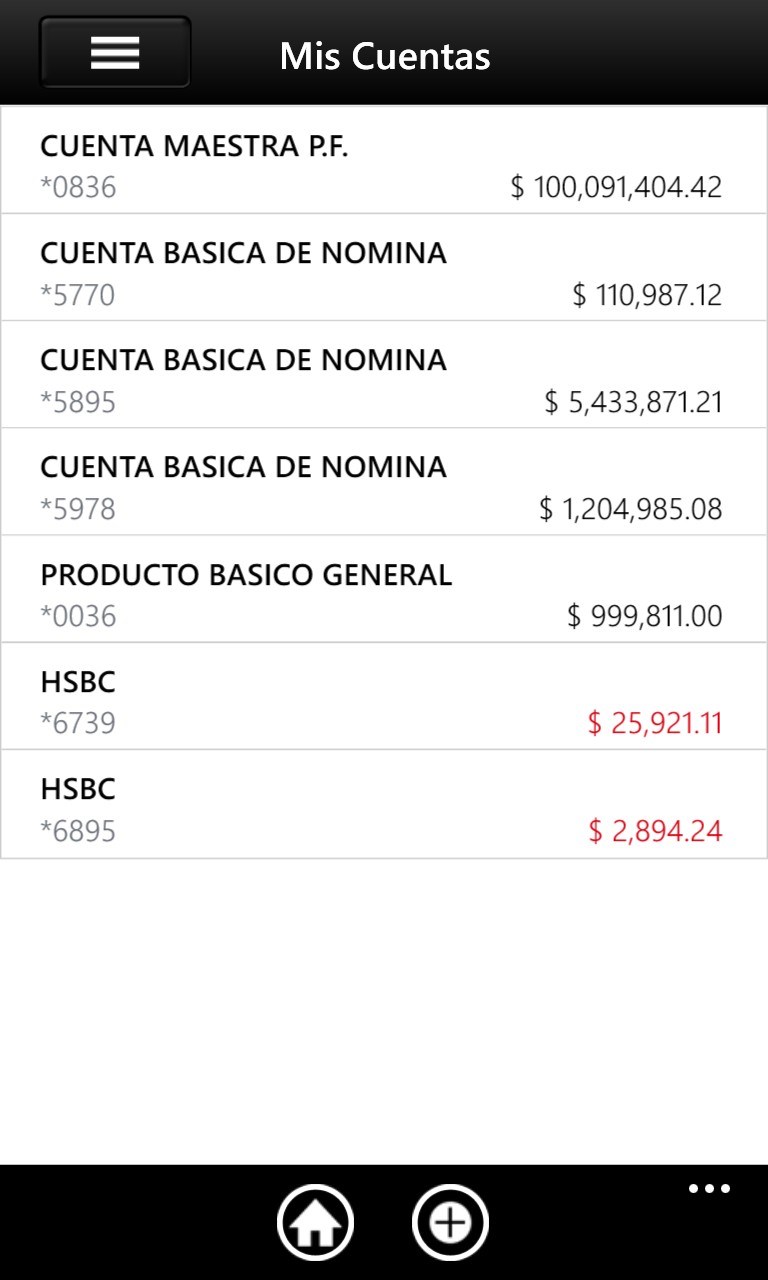Tap the *0836 account number
The height and width of the screenshot is (1280, 768).
coord(78,187)
